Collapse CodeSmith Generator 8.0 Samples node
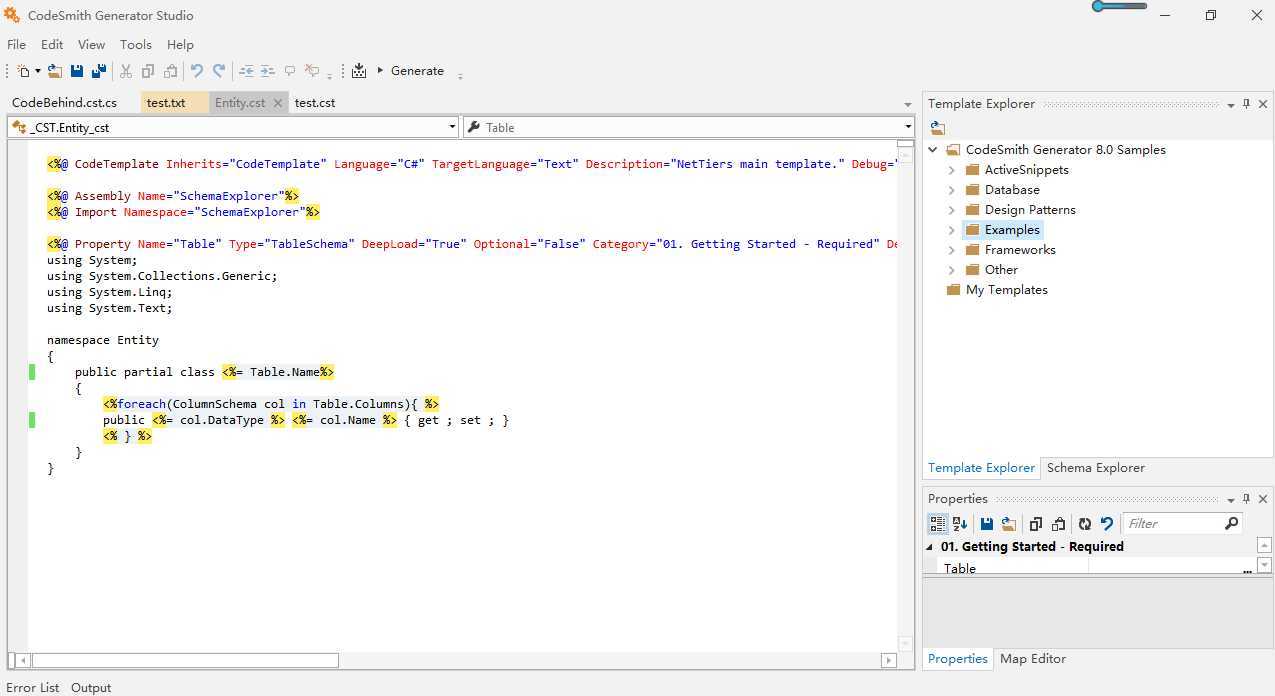Viewport: 1275px width, 696px height. [x=934, y=150]
